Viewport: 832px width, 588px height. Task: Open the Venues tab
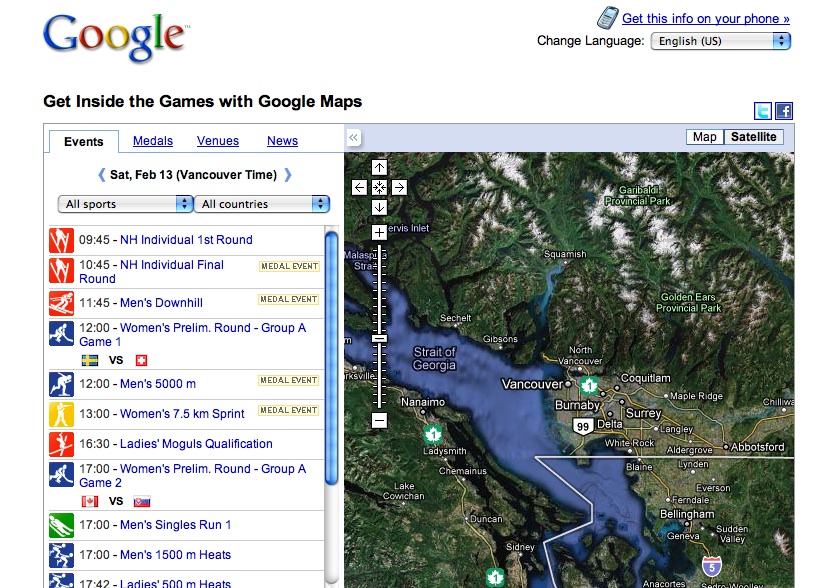(x=218, y=141)
